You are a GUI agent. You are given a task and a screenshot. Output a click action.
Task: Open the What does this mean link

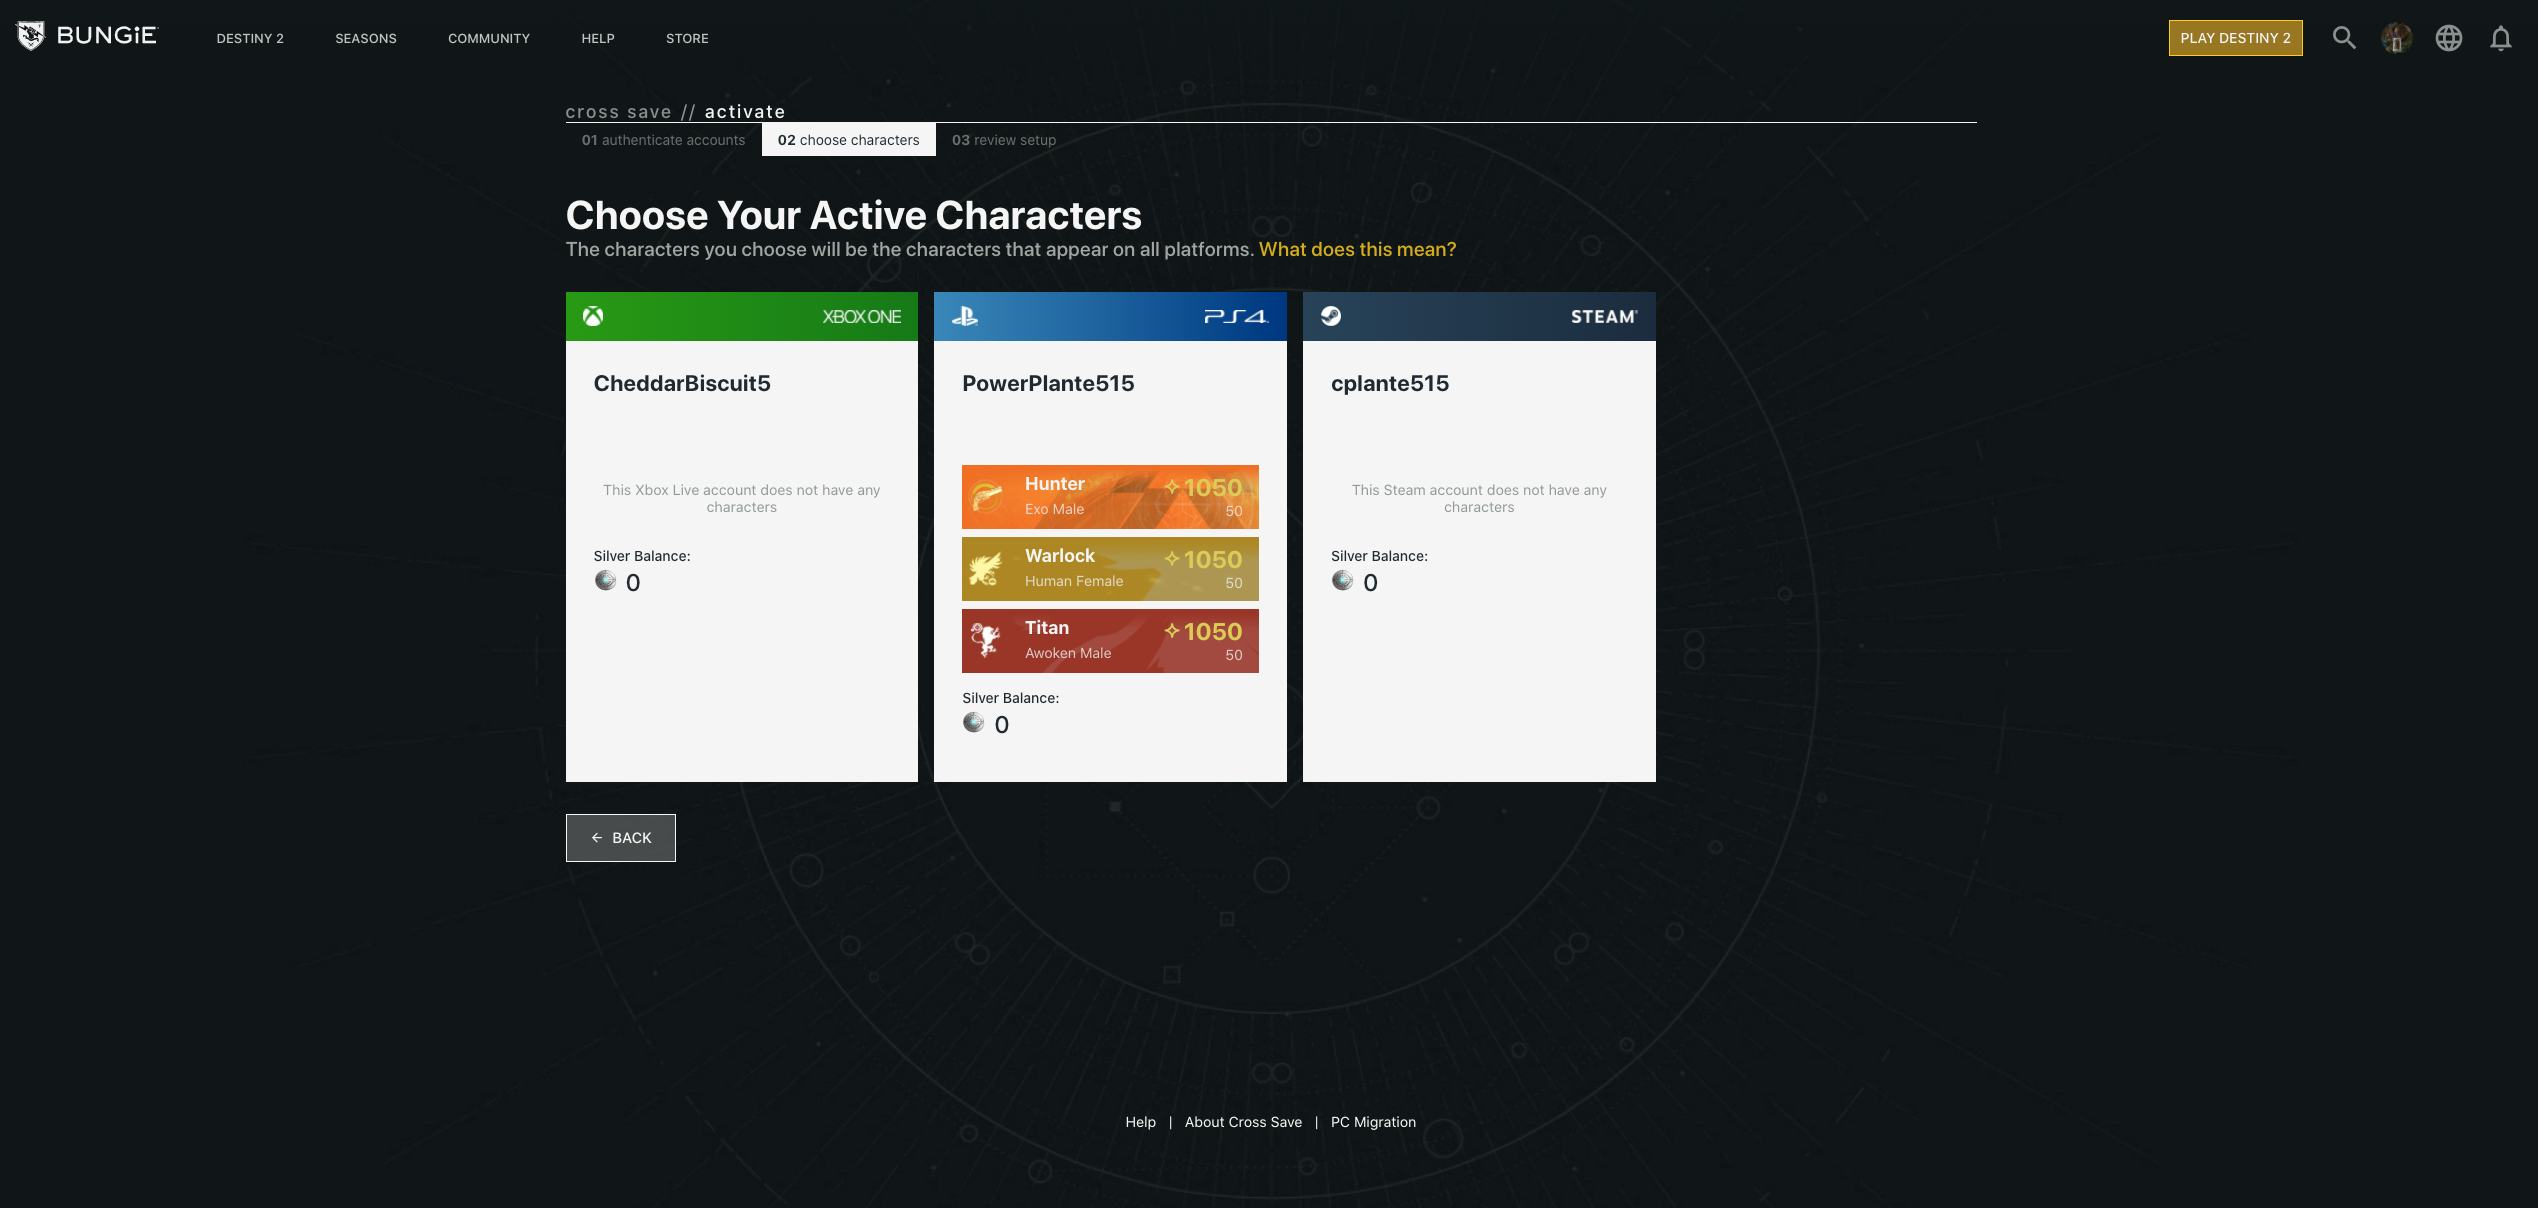click(x=1357, y=249)
